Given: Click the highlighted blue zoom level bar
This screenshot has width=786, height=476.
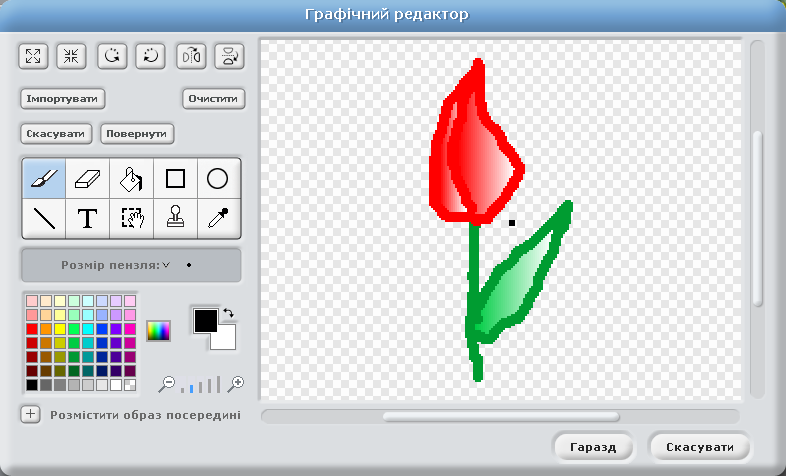Looking at the screenshot, I should click(191, 388).
